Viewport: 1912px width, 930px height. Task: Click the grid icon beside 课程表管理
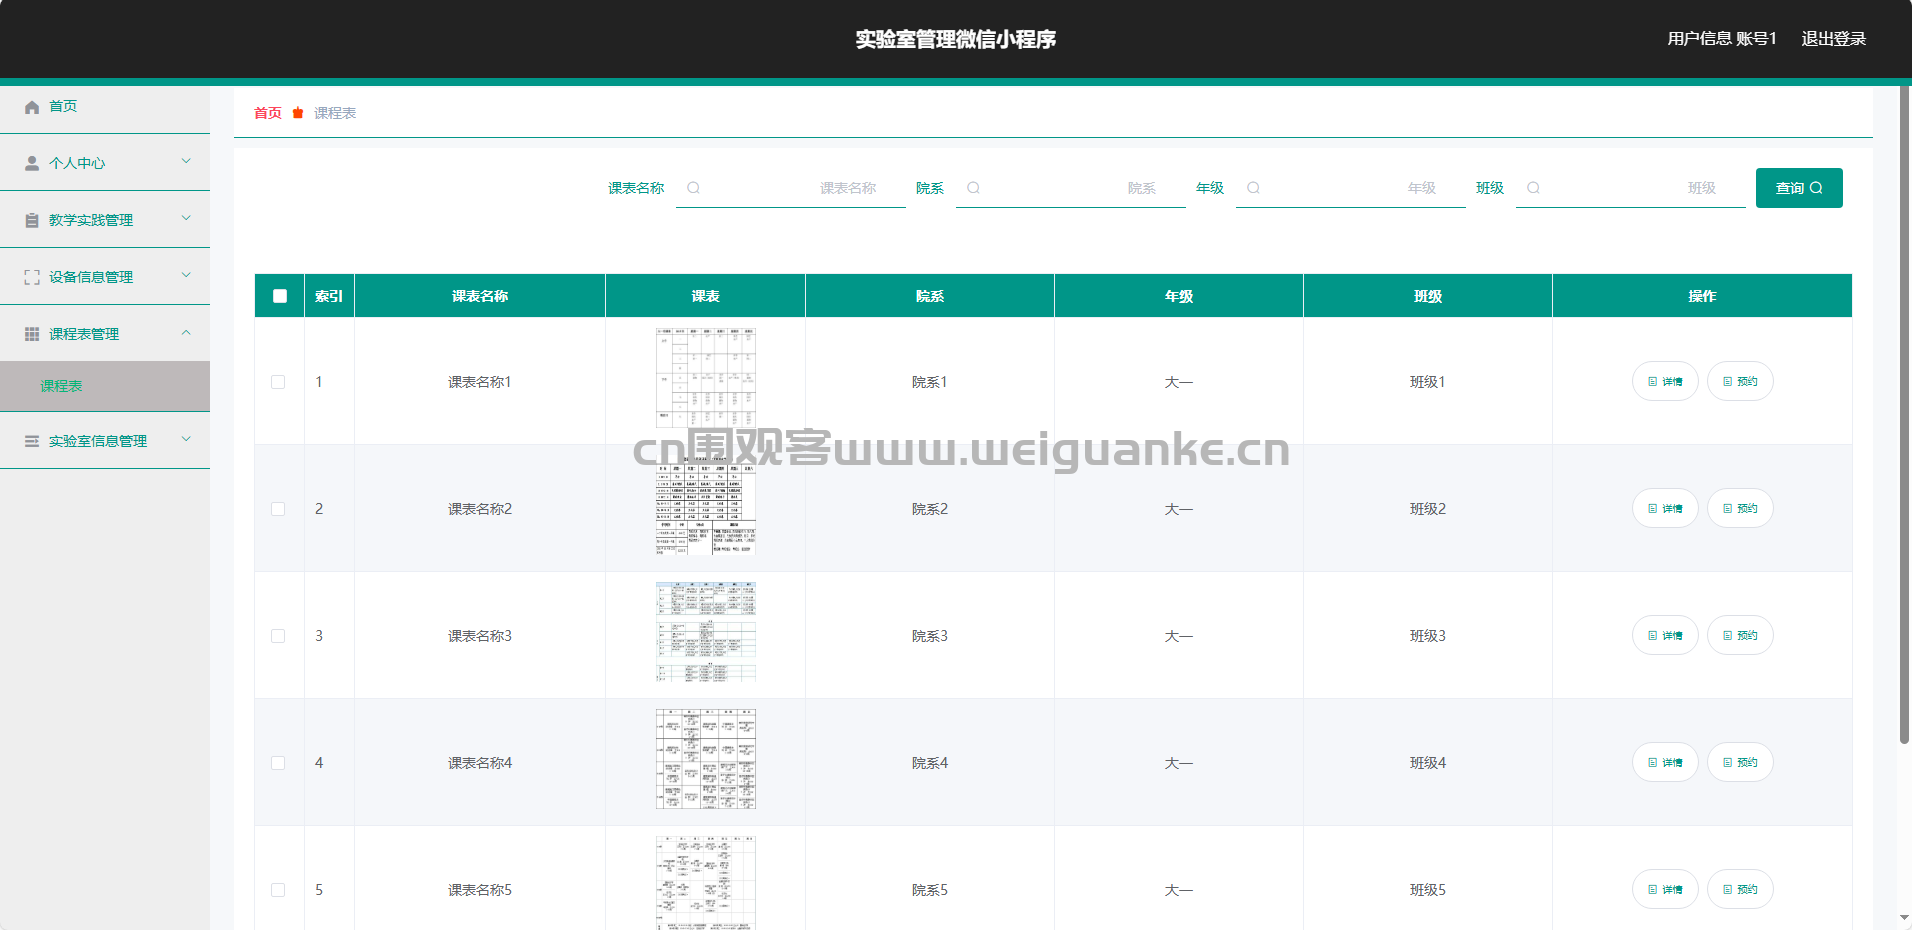(32, 334)
